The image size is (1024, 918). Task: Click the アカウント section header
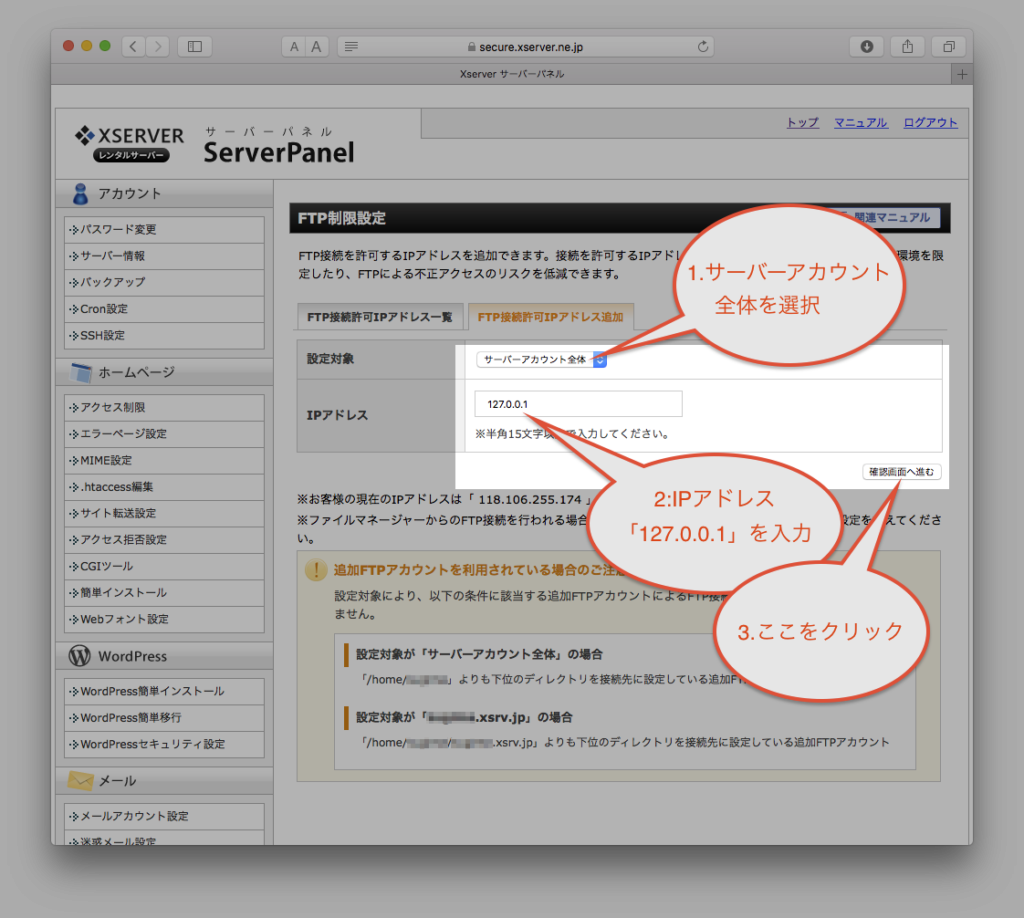(165, 193)
